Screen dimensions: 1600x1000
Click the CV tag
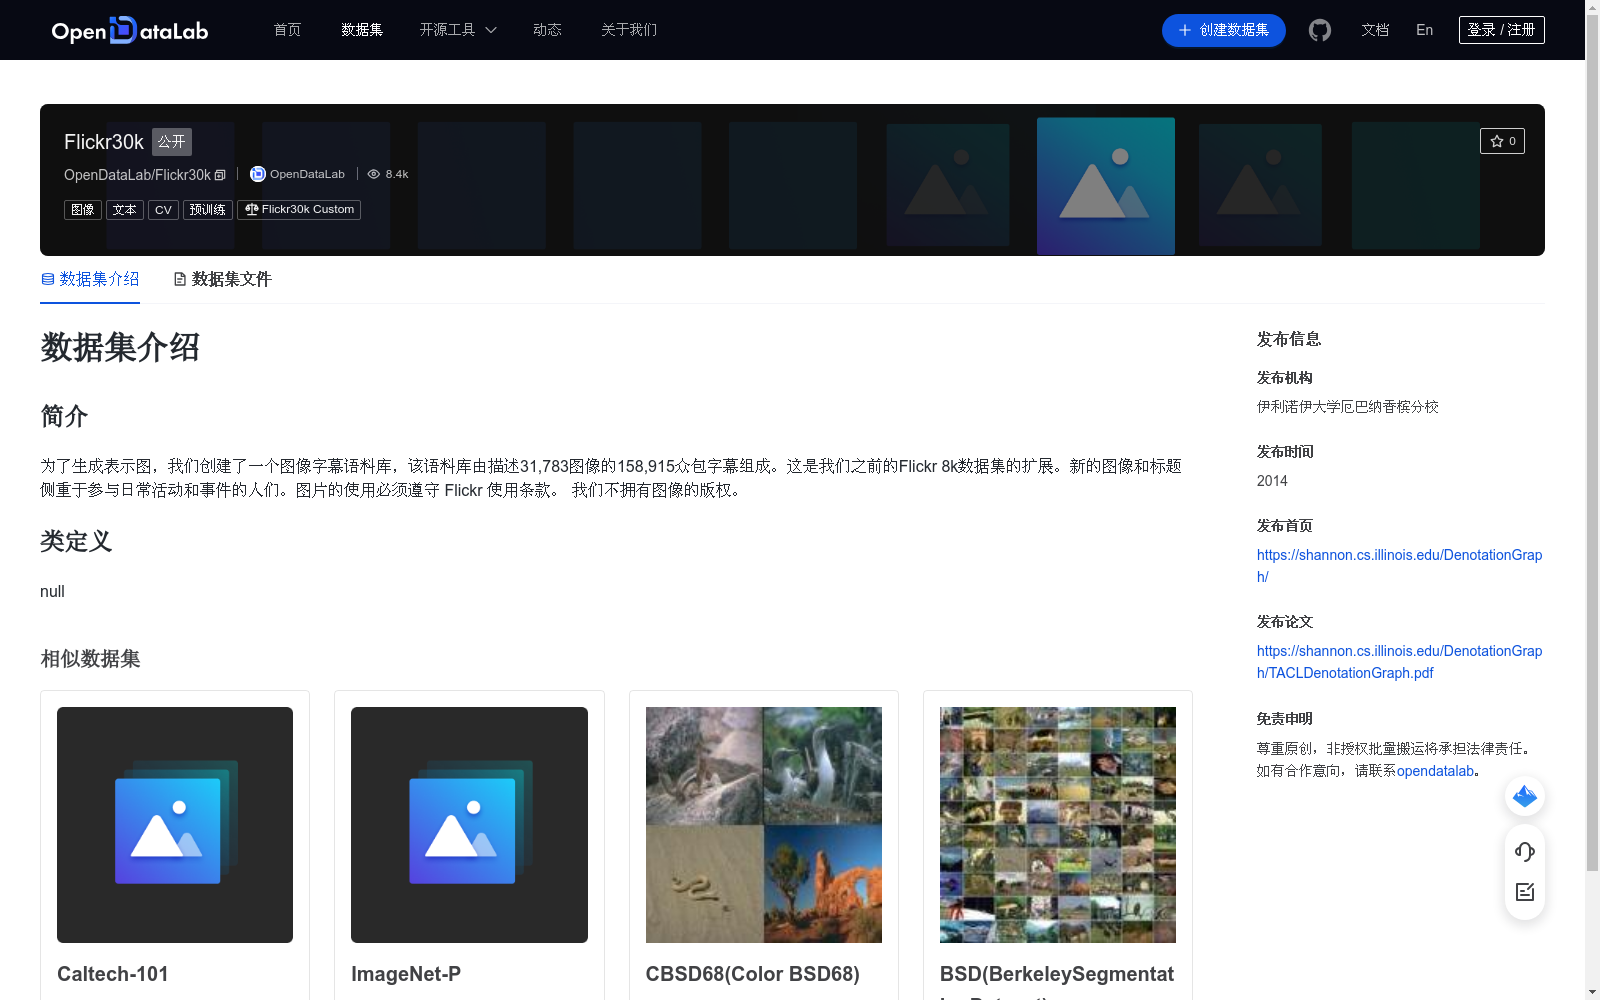[x=163, y=210]
